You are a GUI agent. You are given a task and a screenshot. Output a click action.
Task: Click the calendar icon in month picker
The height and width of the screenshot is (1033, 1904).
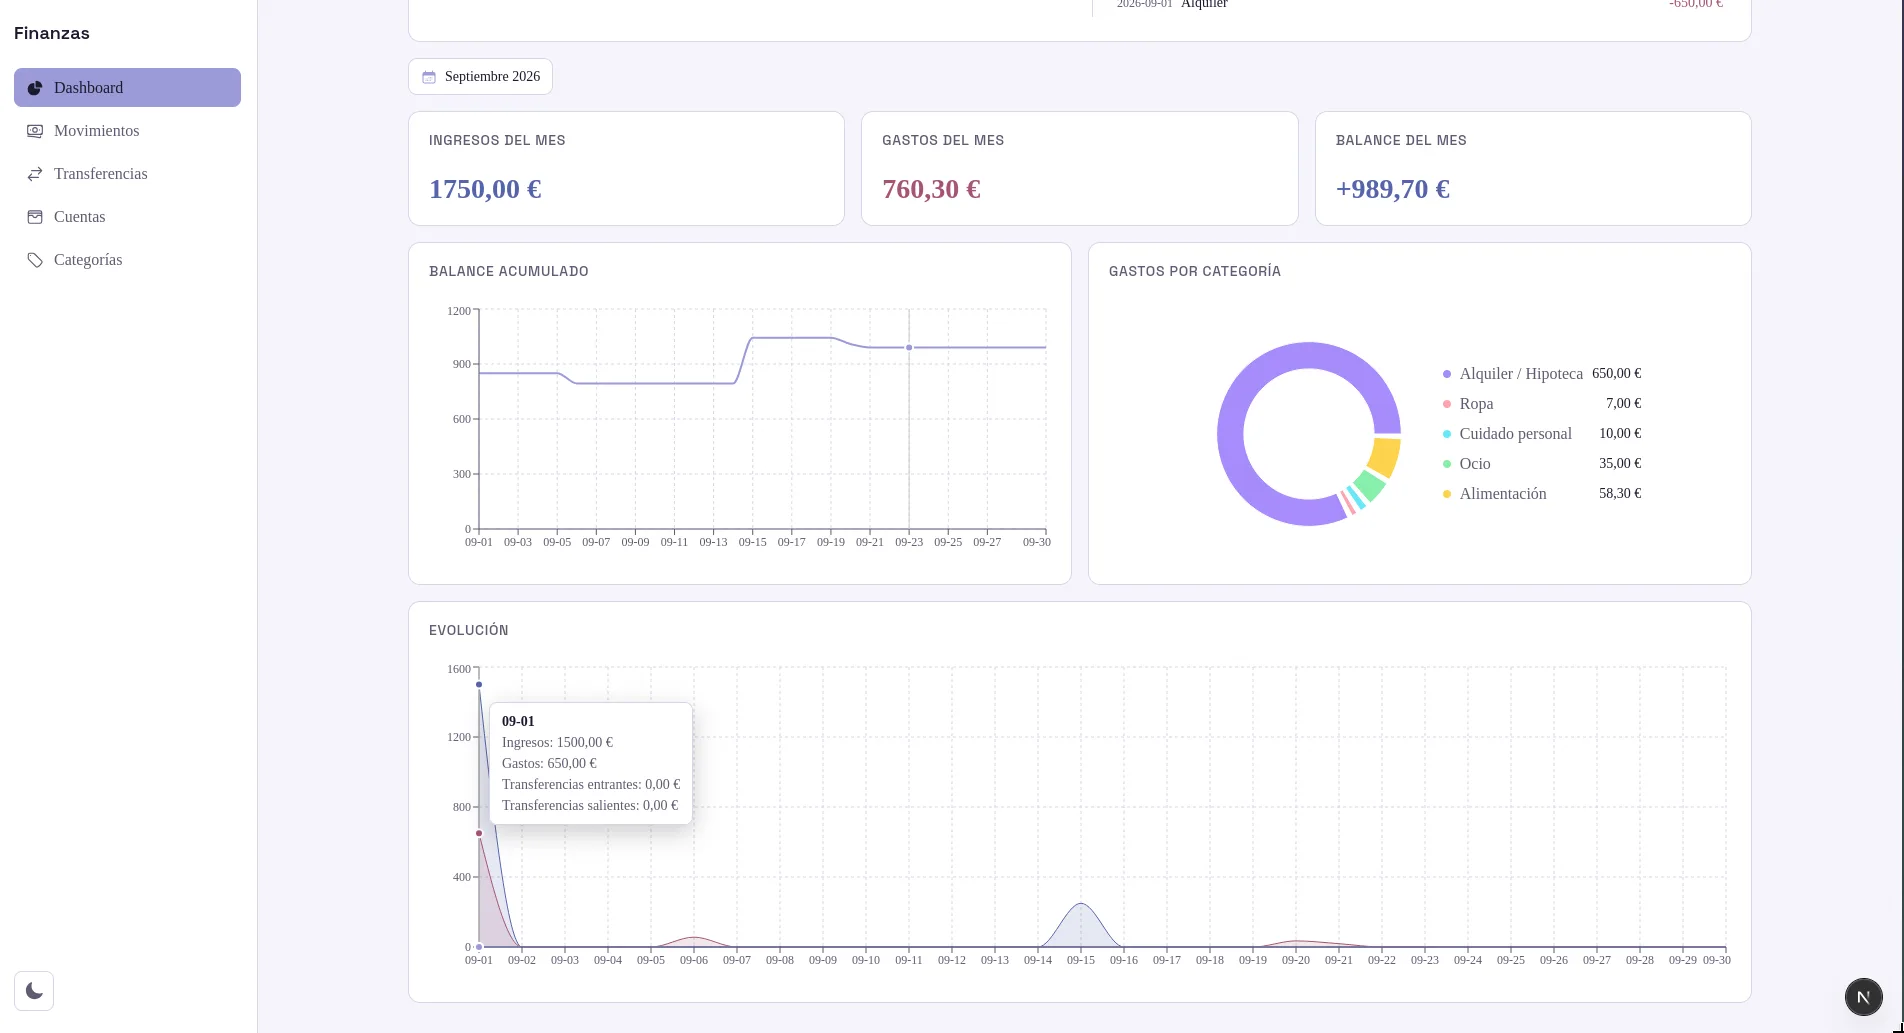click(429, 77)
